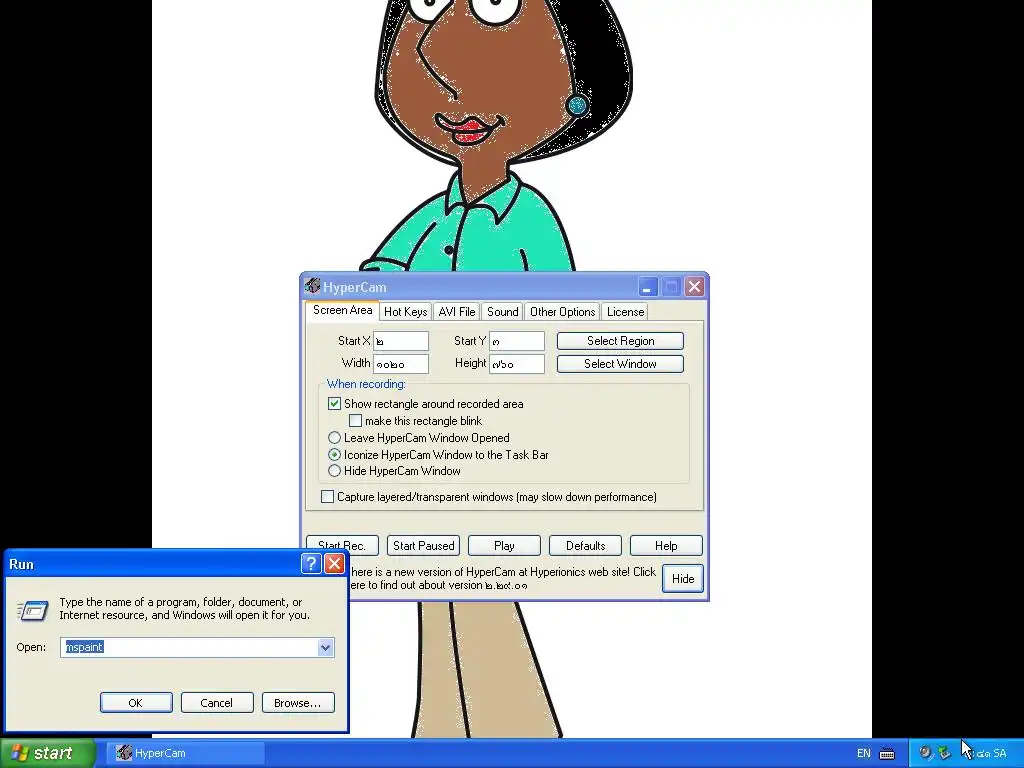Restore settings with Defaults button
The image size is (1024, 768).
tap(585, 545)
